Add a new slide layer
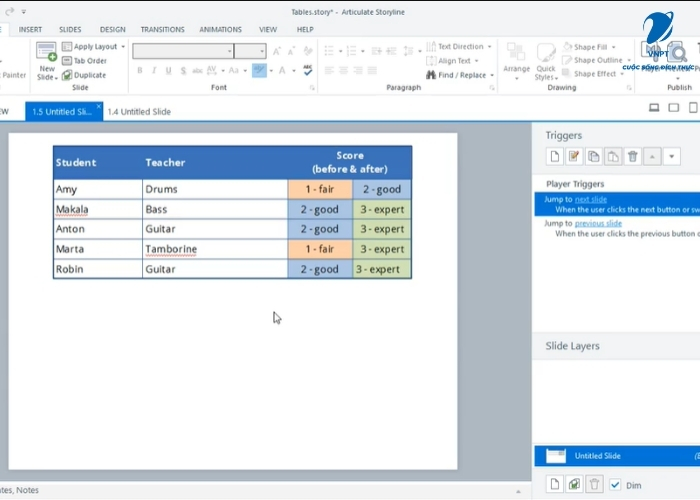 [555, 485]
